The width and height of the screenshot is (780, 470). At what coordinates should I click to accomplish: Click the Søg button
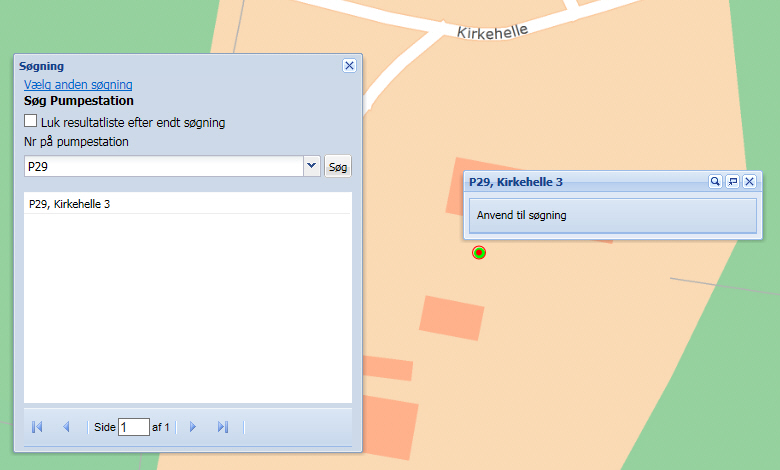pyautogui.click(x=338, y=167)
